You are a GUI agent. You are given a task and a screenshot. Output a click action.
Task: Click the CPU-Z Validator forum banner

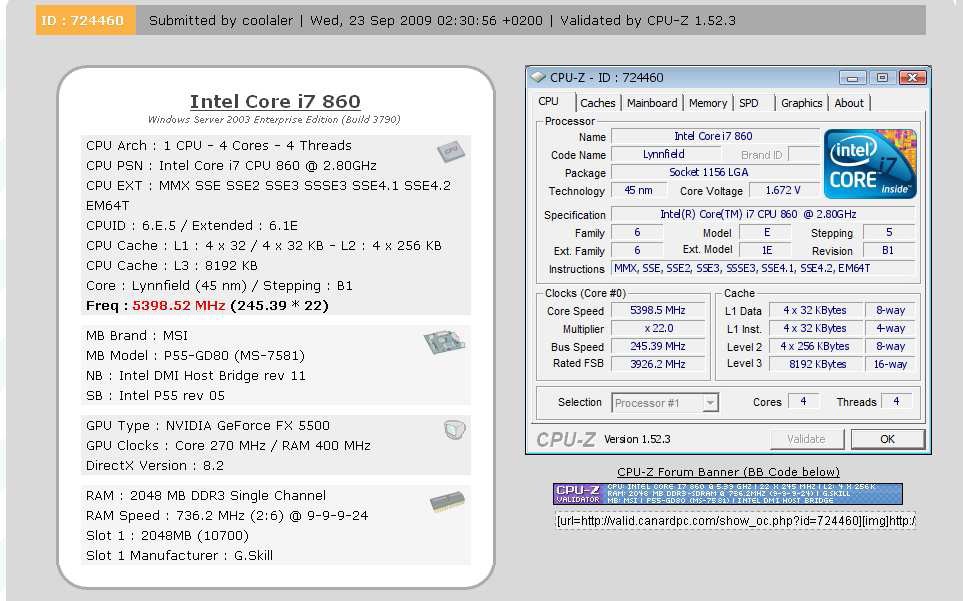(728, 494)
